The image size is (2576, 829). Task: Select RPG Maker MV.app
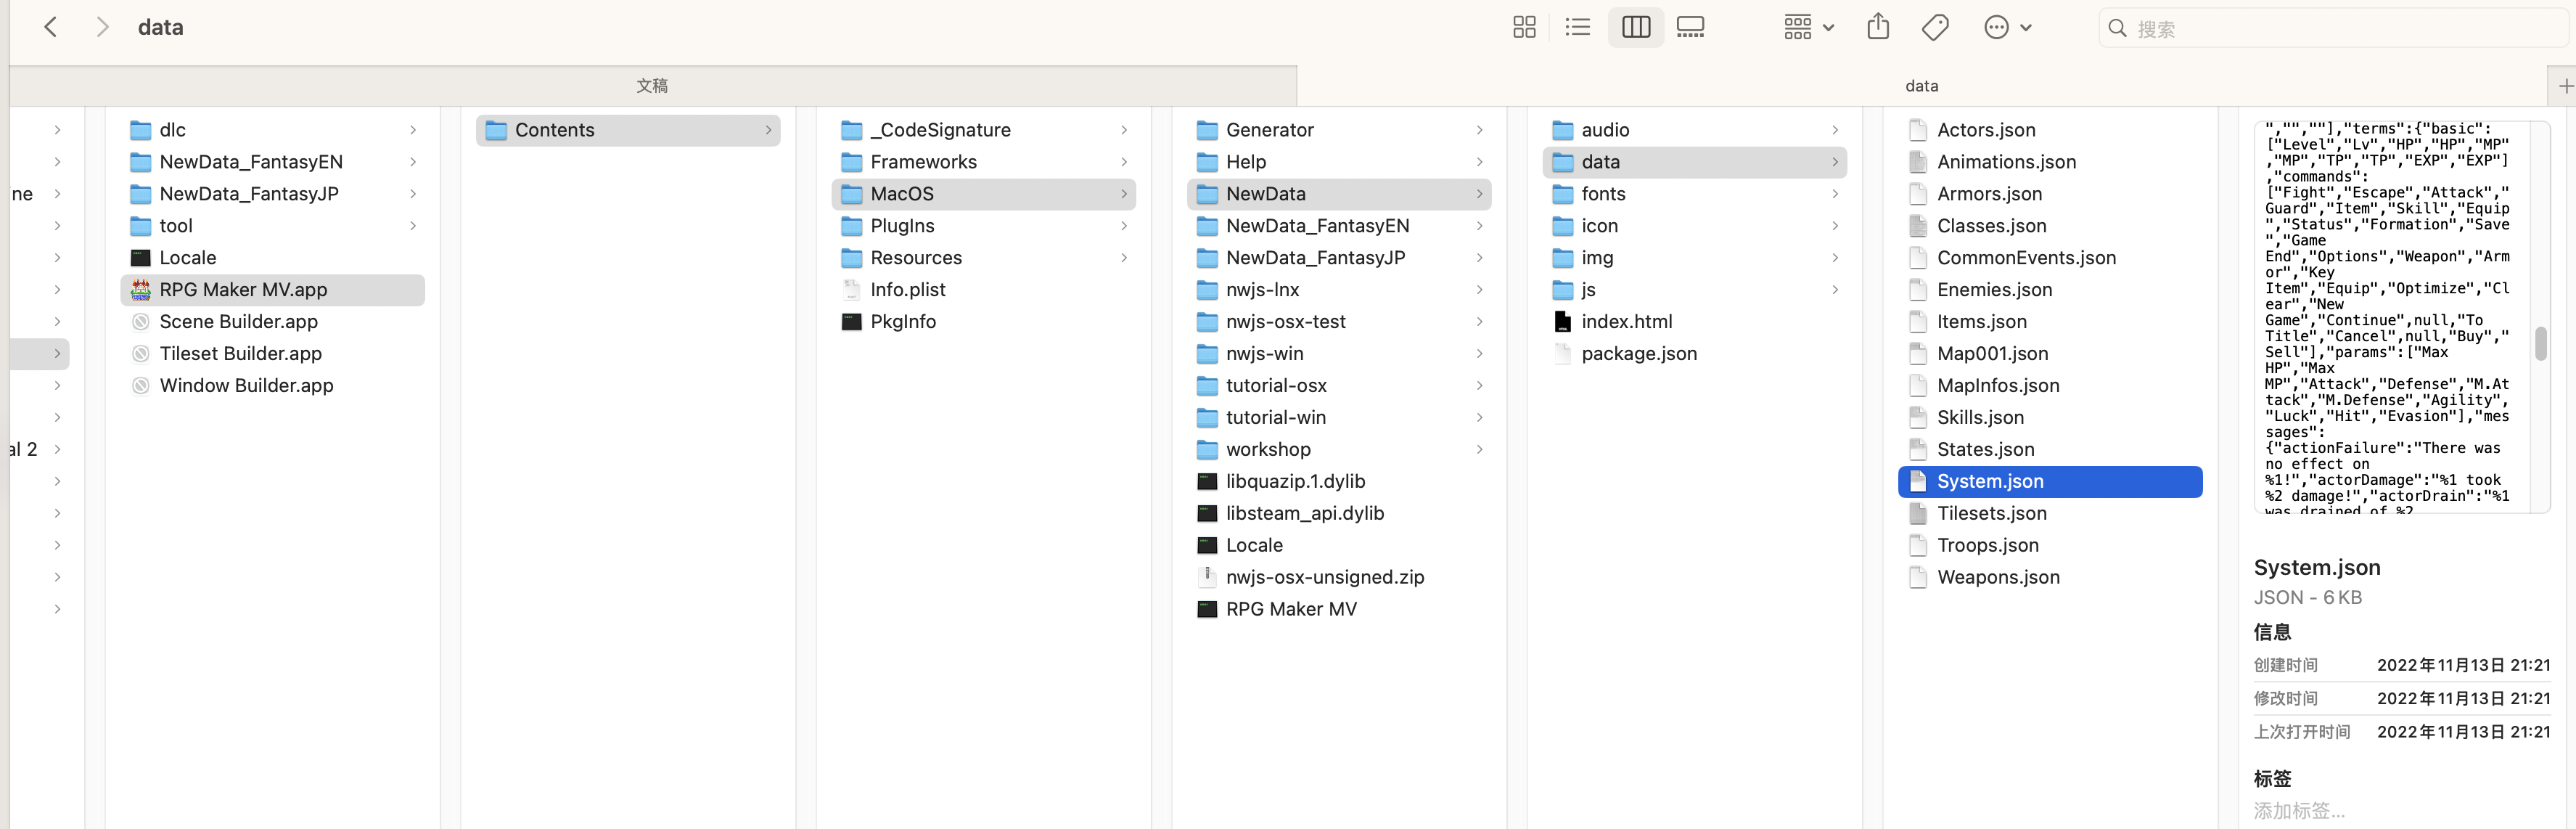272,290
